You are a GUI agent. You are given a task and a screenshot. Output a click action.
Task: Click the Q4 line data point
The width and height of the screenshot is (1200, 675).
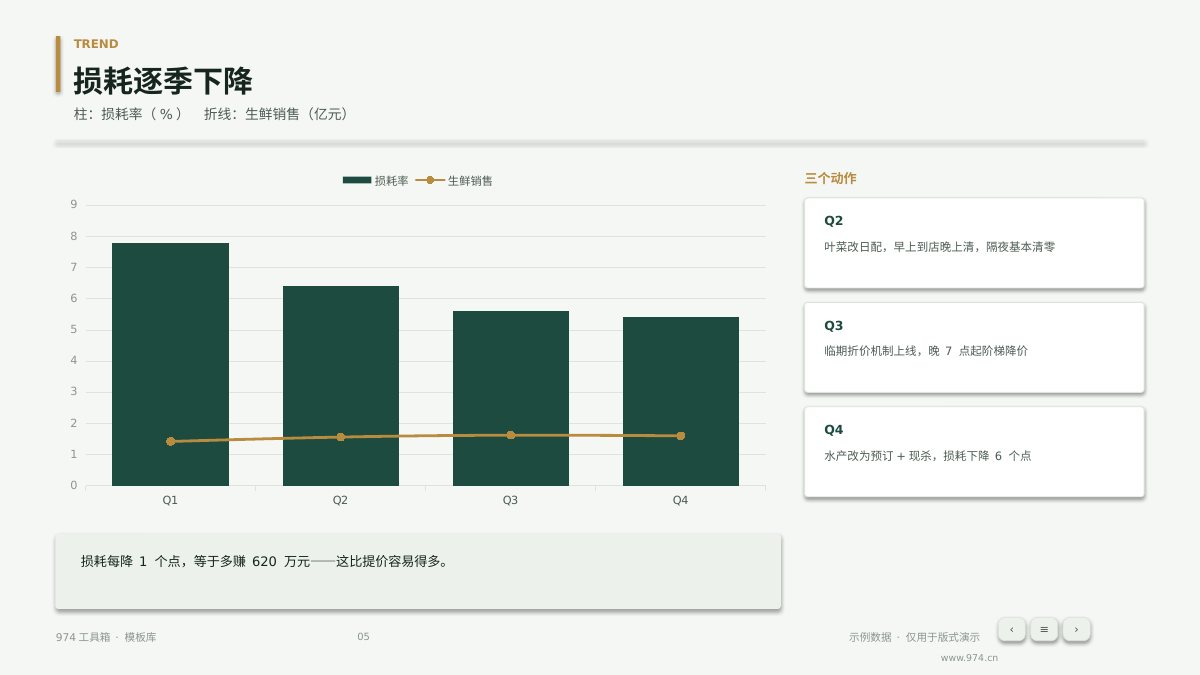click(x=681, y=436)
